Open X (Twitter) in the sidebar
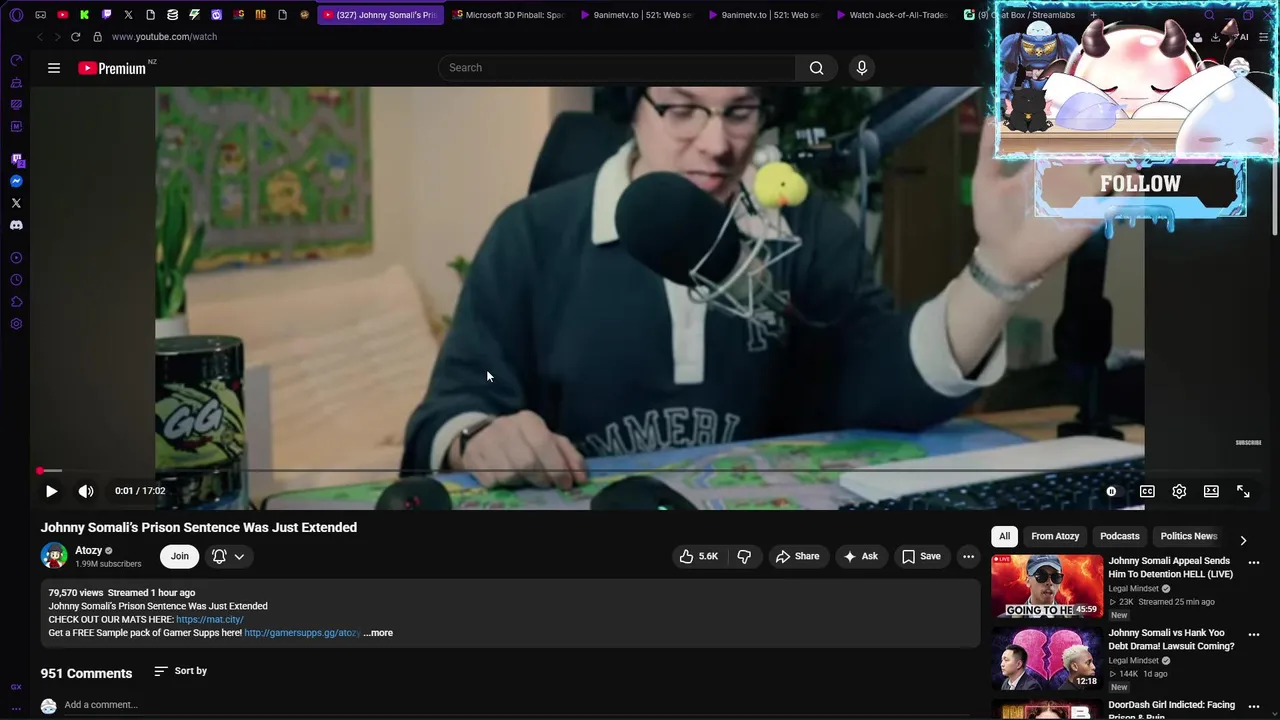The width and height of the screenshot is (1280, 720). click(x=16, y=203)
